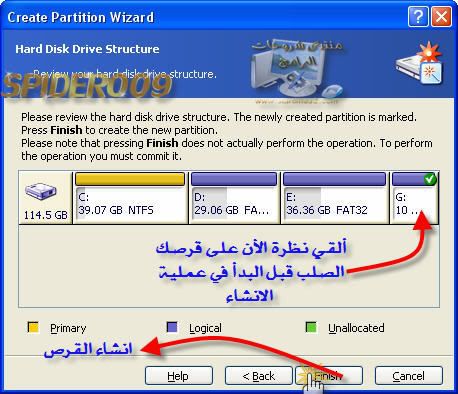Click the hard disk drive icon showing 114.5 GB

(41, 192)
